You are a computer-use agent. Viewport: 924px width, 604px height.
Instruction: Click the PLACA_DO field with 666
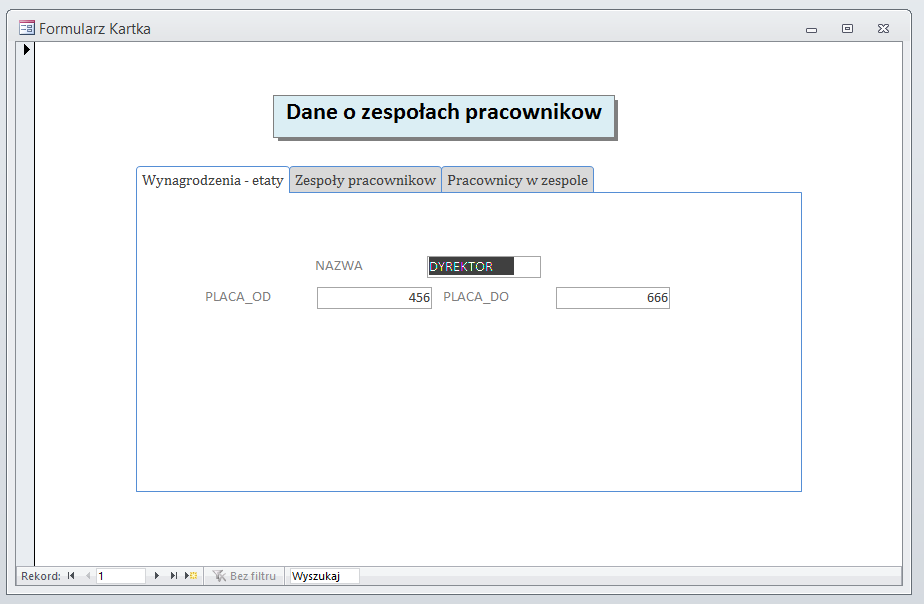(x=612, y=298)
